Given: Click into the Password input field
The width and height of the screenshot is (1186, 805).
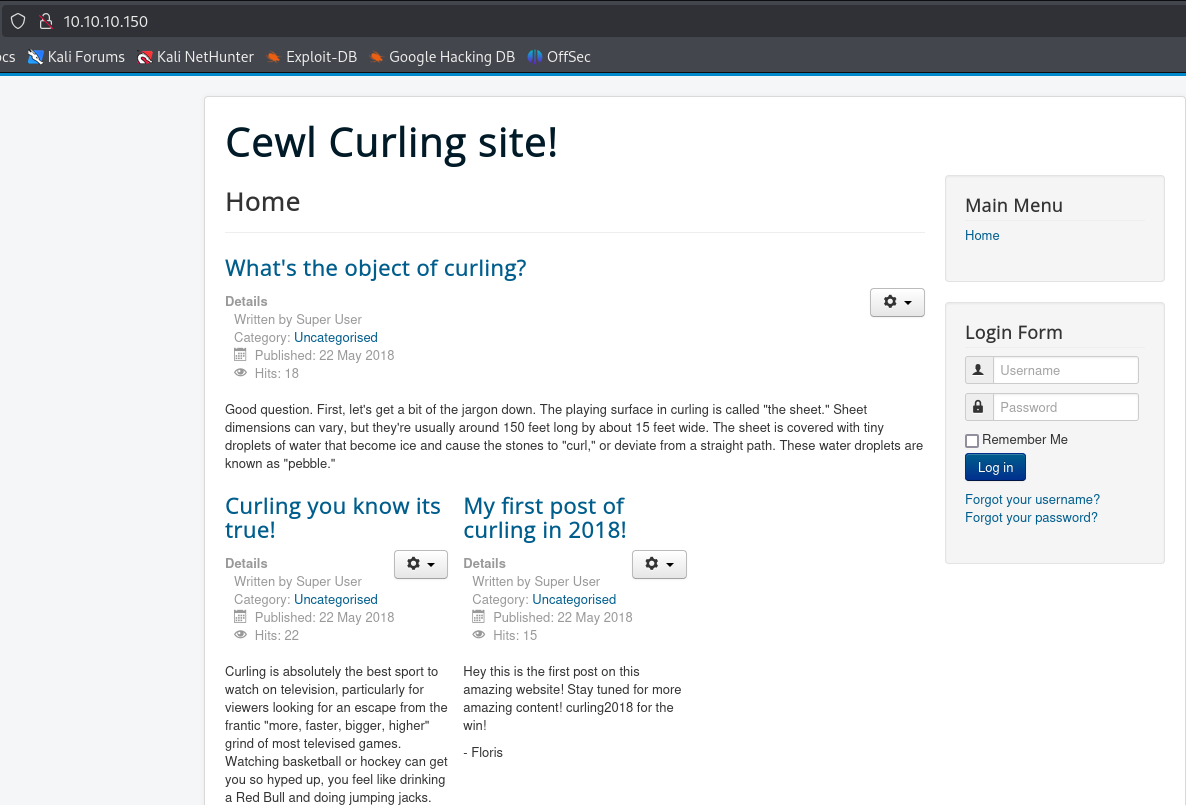Looking at the screenshot, I should [1065, 407].
